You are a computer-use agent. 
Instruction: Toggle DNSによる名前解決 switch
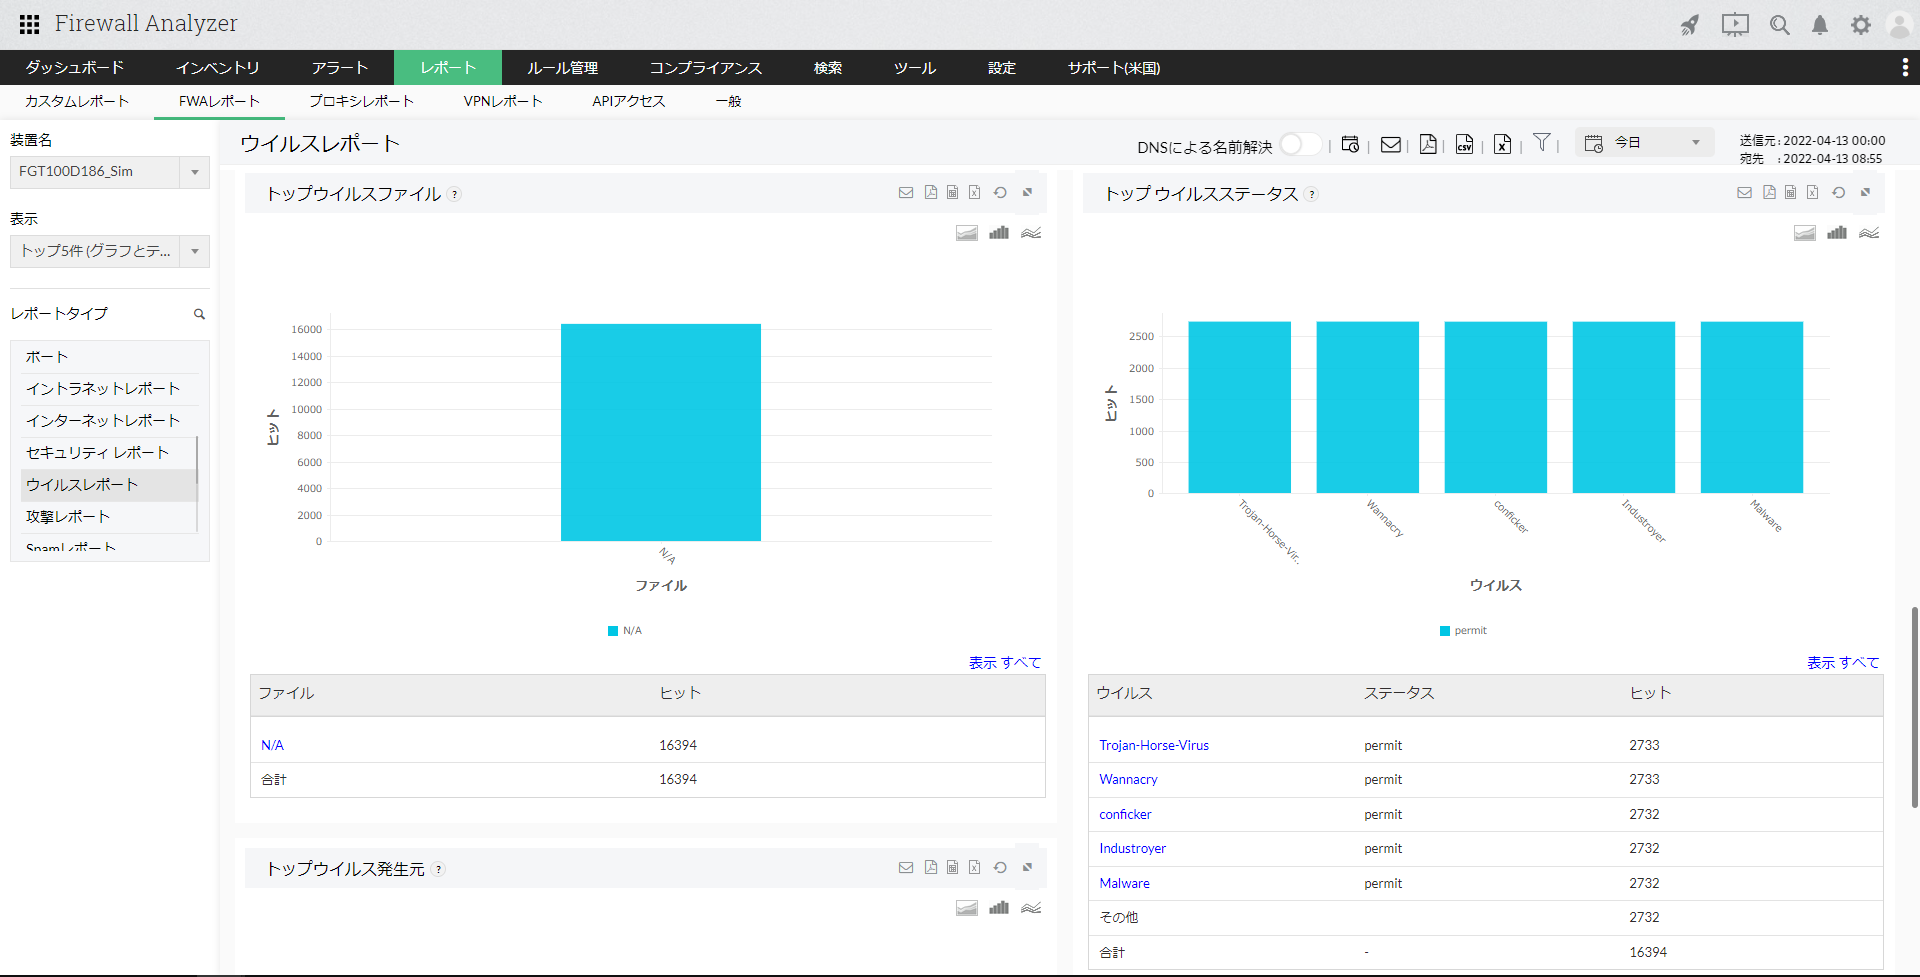[x=1299, y=145]
